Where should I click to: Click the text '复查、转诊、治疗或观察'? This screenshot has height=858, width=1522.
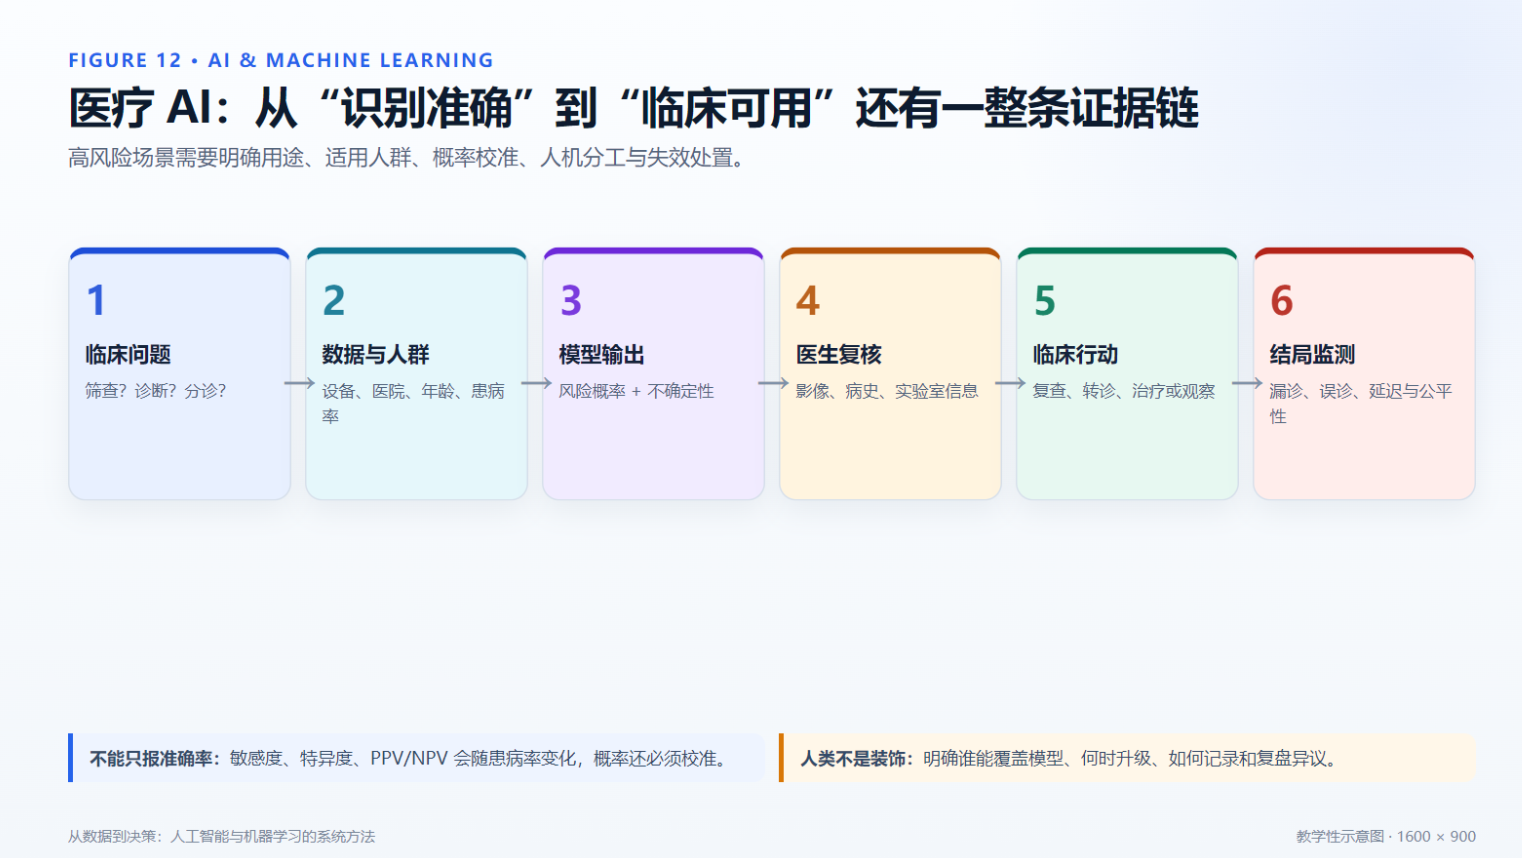(1124, 391)
